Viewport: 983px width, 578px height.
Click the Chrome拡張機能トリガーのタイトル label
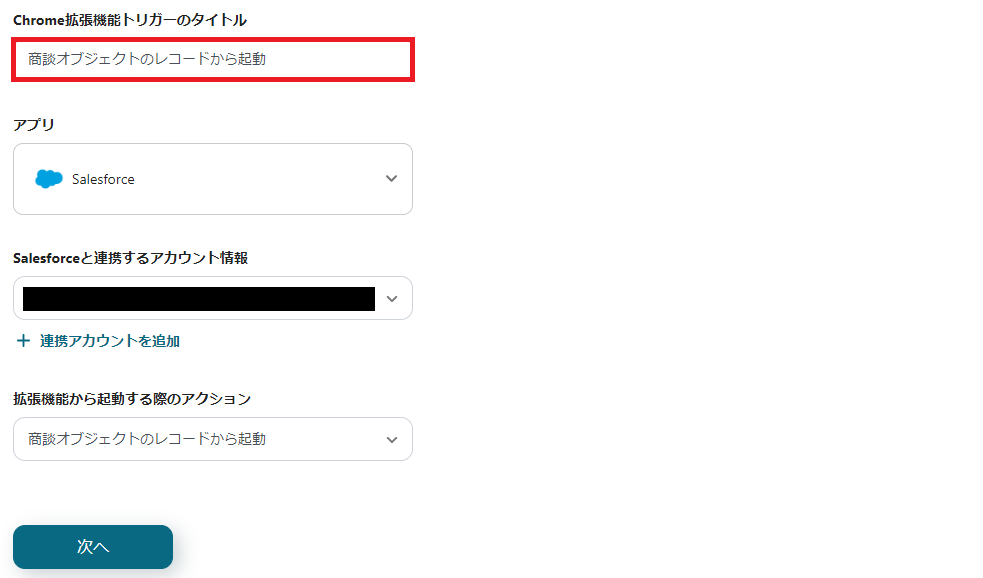tap(130, 20)
